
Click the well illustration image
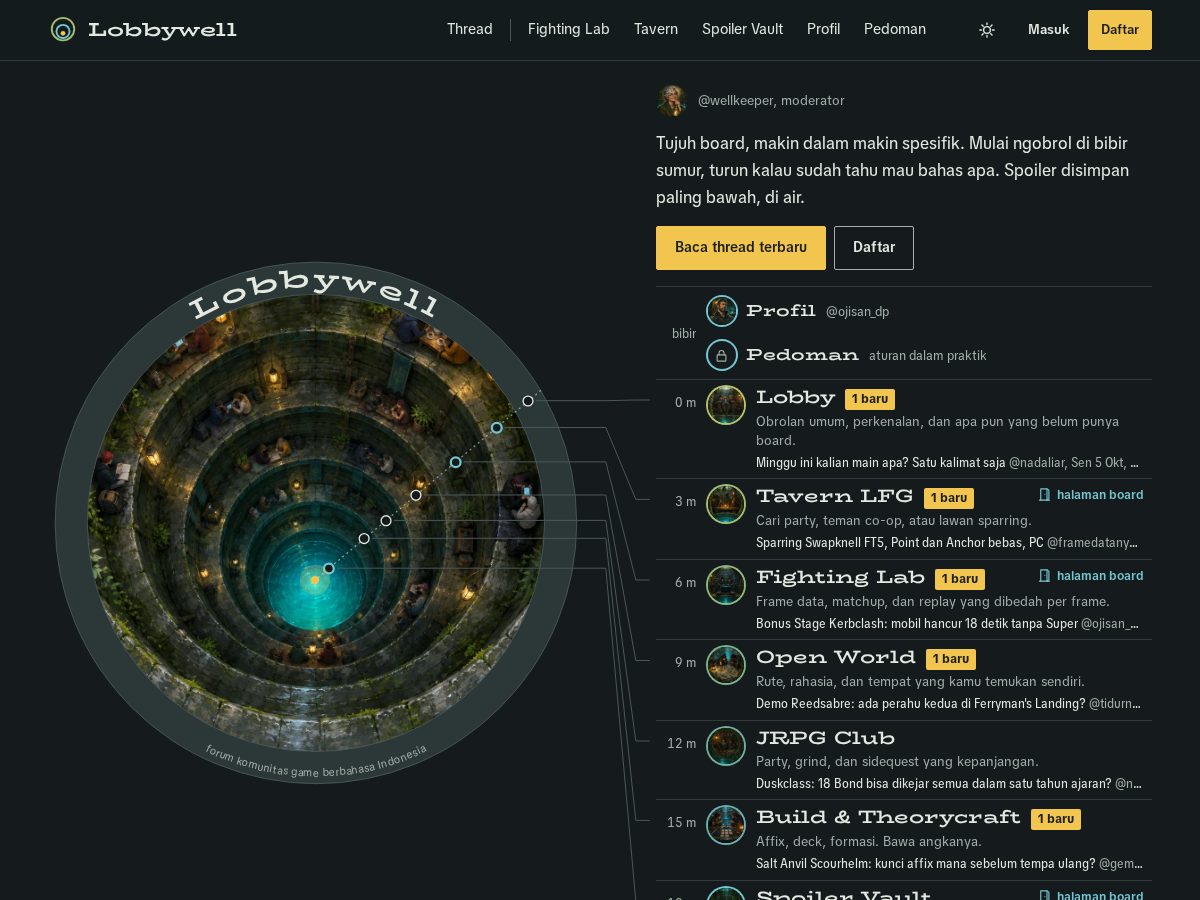pos(316,522)
